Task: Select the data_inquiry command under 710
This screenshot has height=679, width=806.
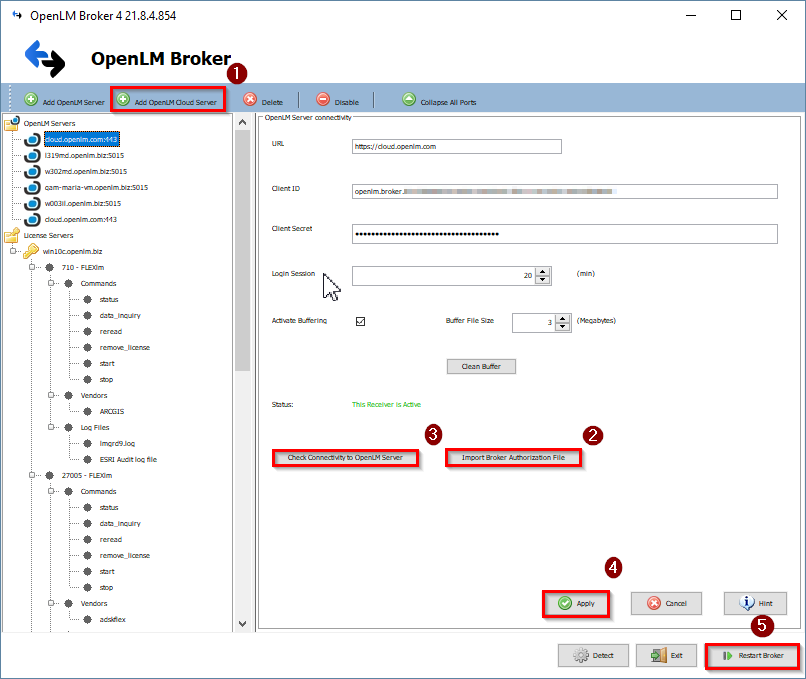Action: point(119,315)
